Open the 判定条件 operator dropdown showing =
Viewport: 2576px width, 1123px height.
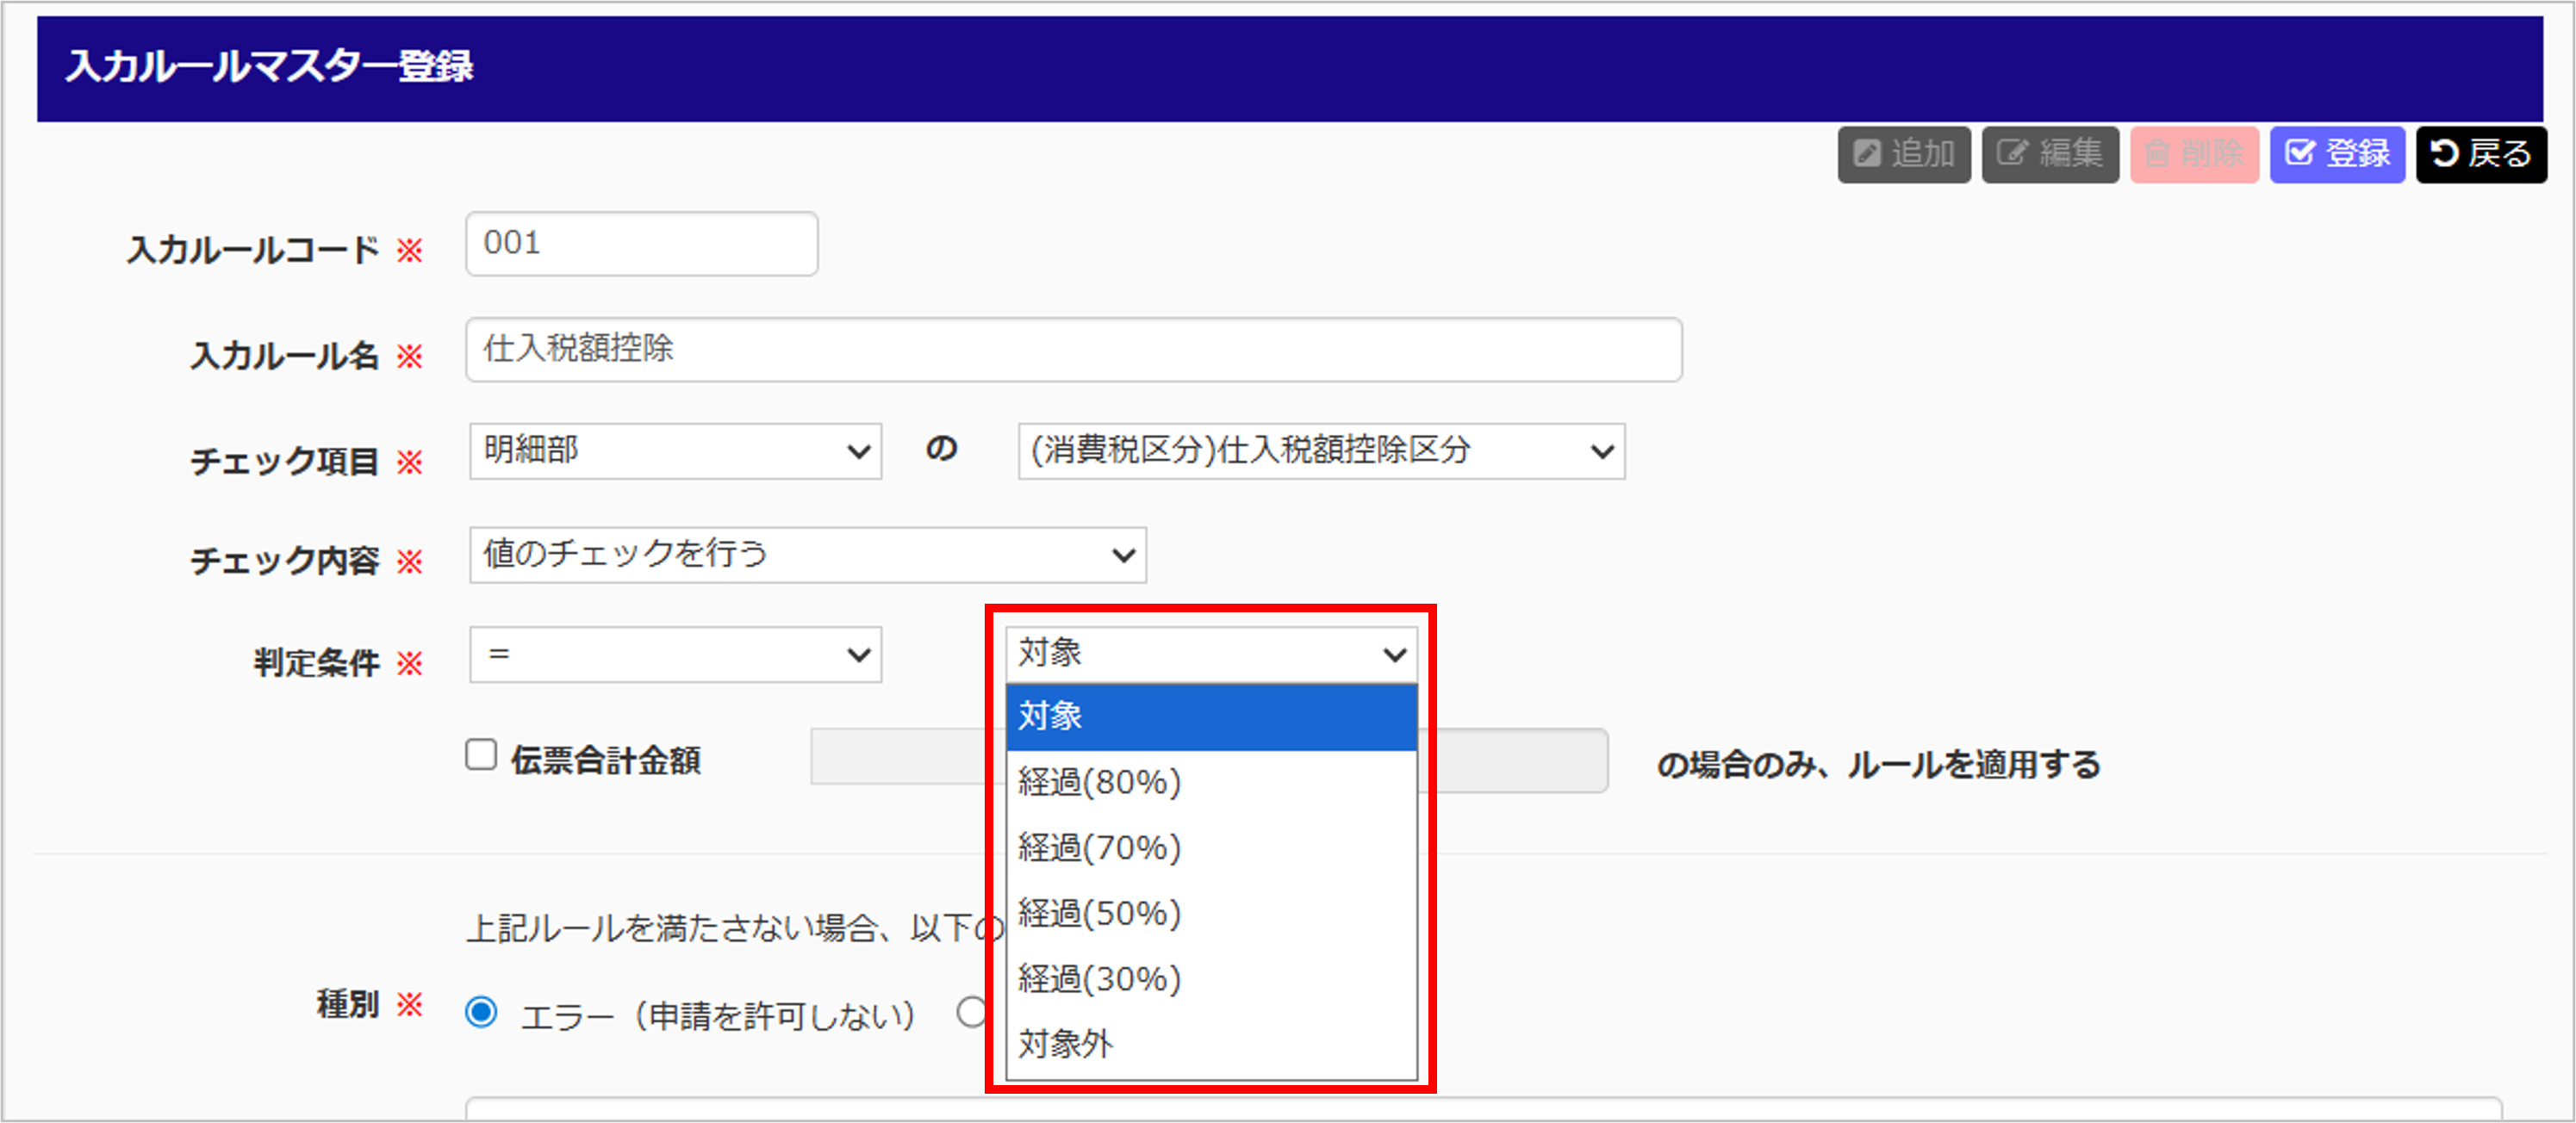(x=676, y=655)
